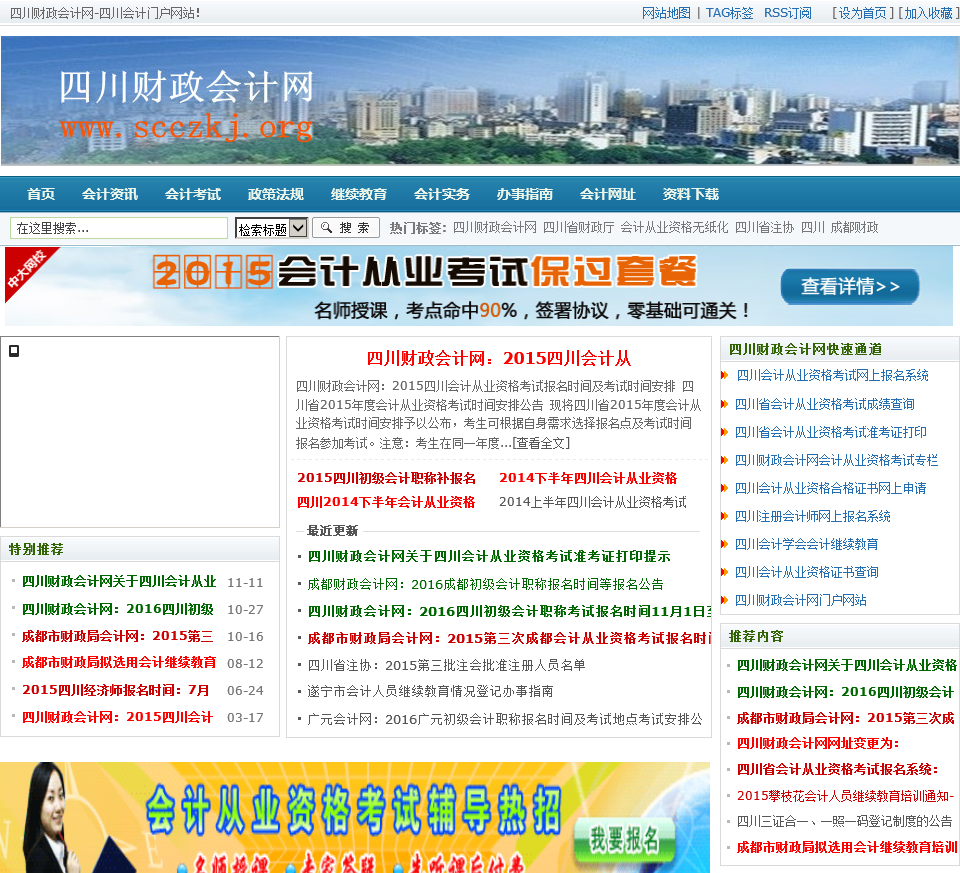Open 四川财政会计网网址变更为 in 推荐内容
Image resolution: width=960 pixels, height=873 pixels.
pyautogui.click(x=818, y=743)
